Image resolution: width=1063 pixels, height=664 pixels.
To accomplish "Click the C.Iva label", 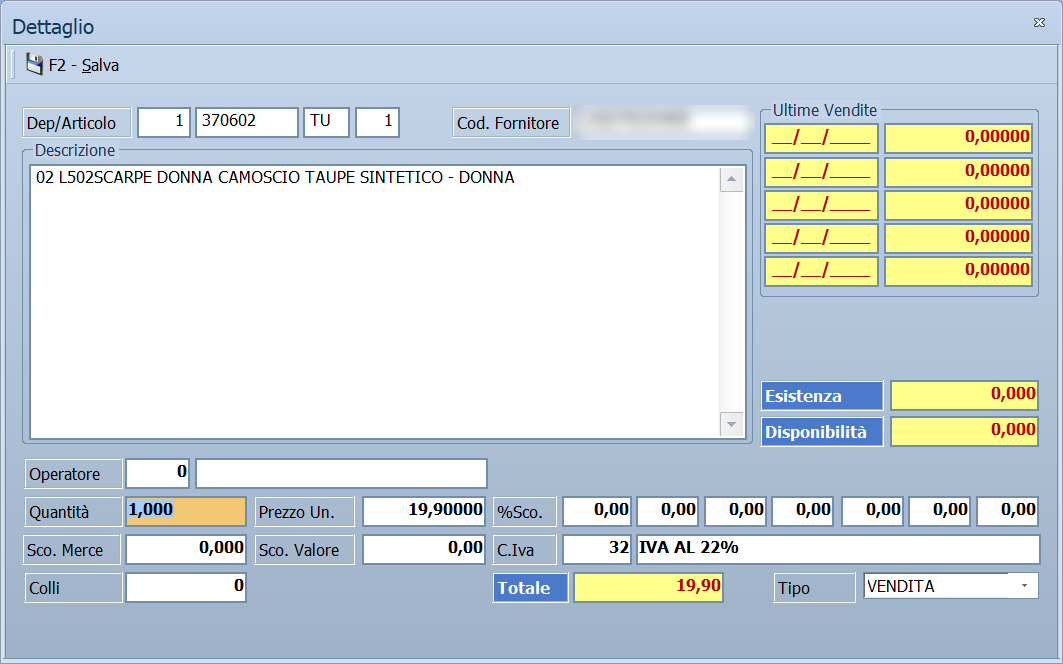I will pyautogui.click(x=524, y=550).
